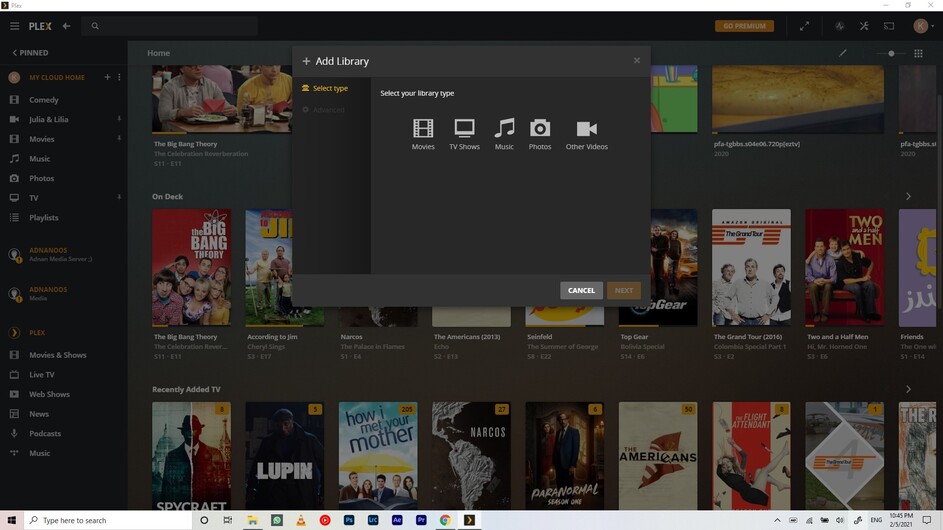Select the Movies library type icon
The height and width of the screenshot is (530, 943).
click(423, 134)
